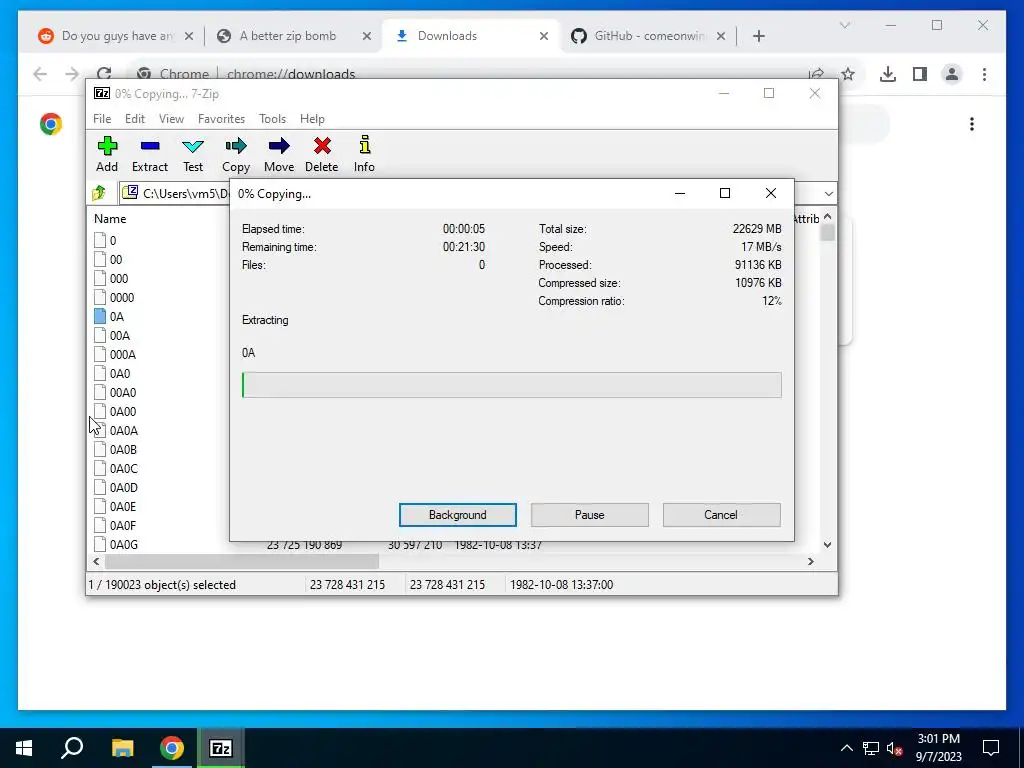This screenshot has width=1024, height=768.
Task: Send the copy operation to Background
Action: coord(458,515)
